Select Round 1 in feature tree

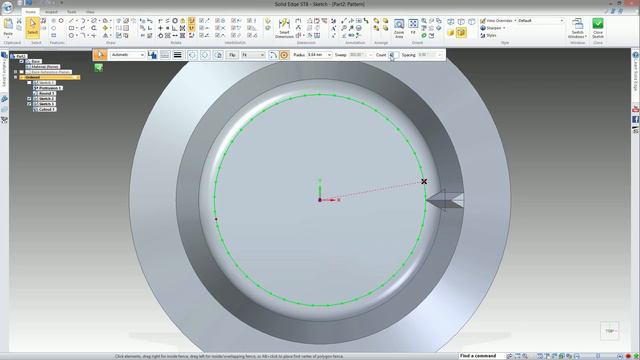click(x=44, y=93)
